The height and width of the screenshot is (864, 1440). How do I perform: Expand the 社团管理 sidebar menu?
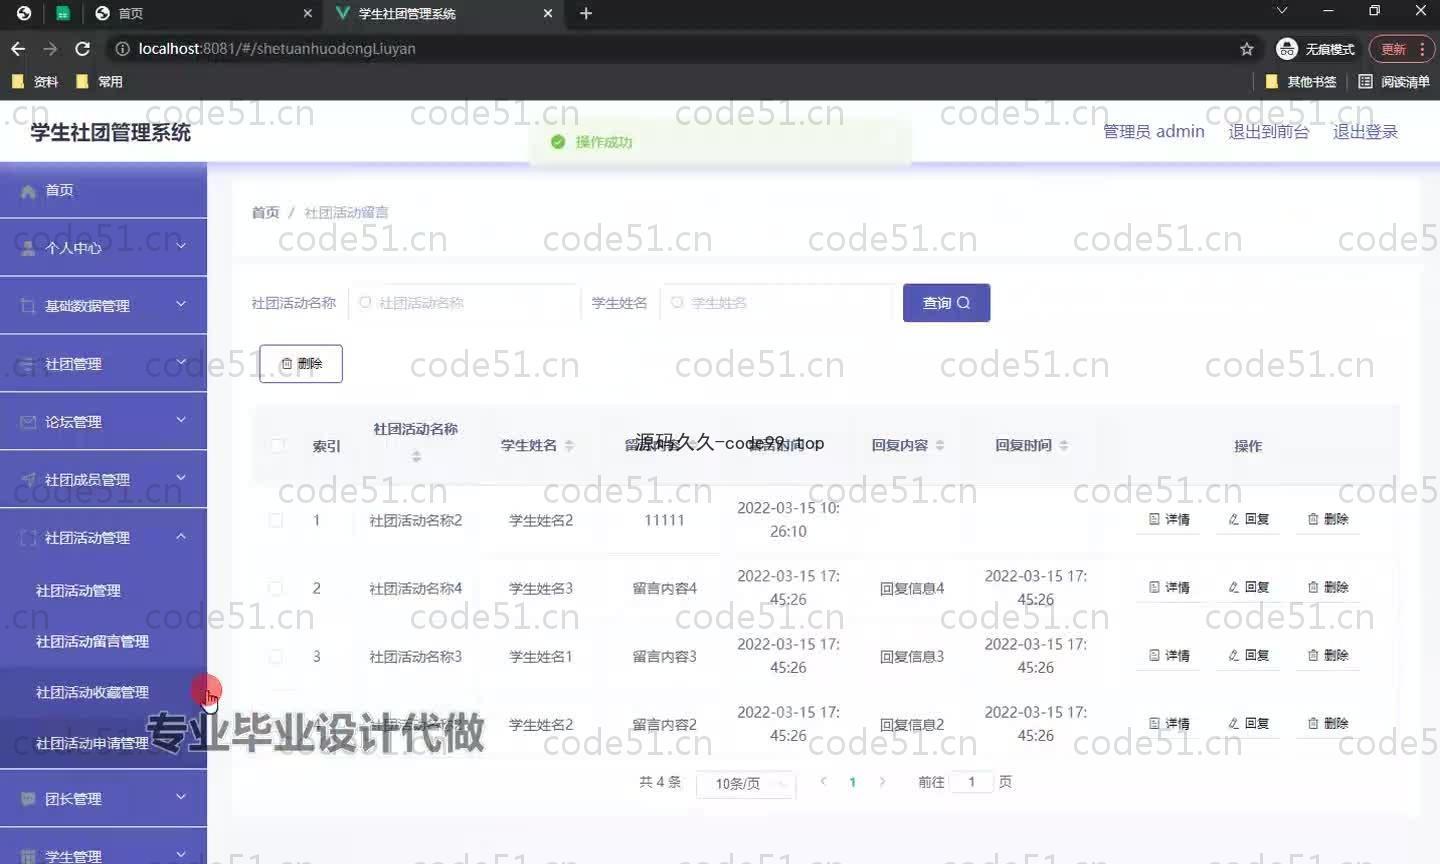tap(103, 363)
